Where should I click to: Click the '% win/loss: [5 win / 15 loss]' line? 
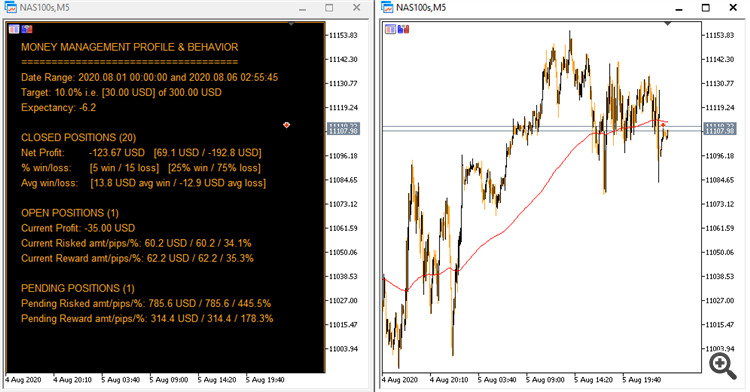coord(141,168)
